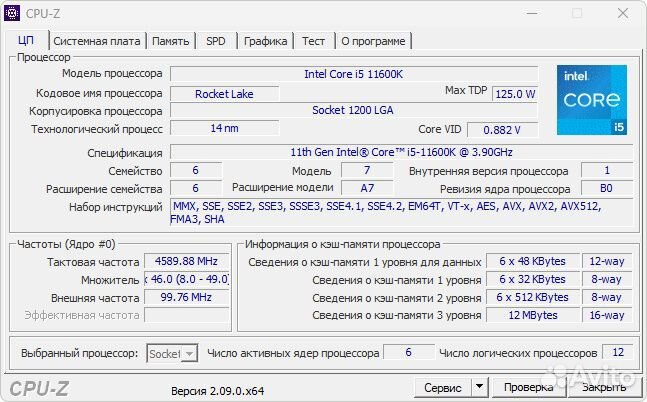
Task: Switch to the Память tab
Action: [x=170, y=41]
